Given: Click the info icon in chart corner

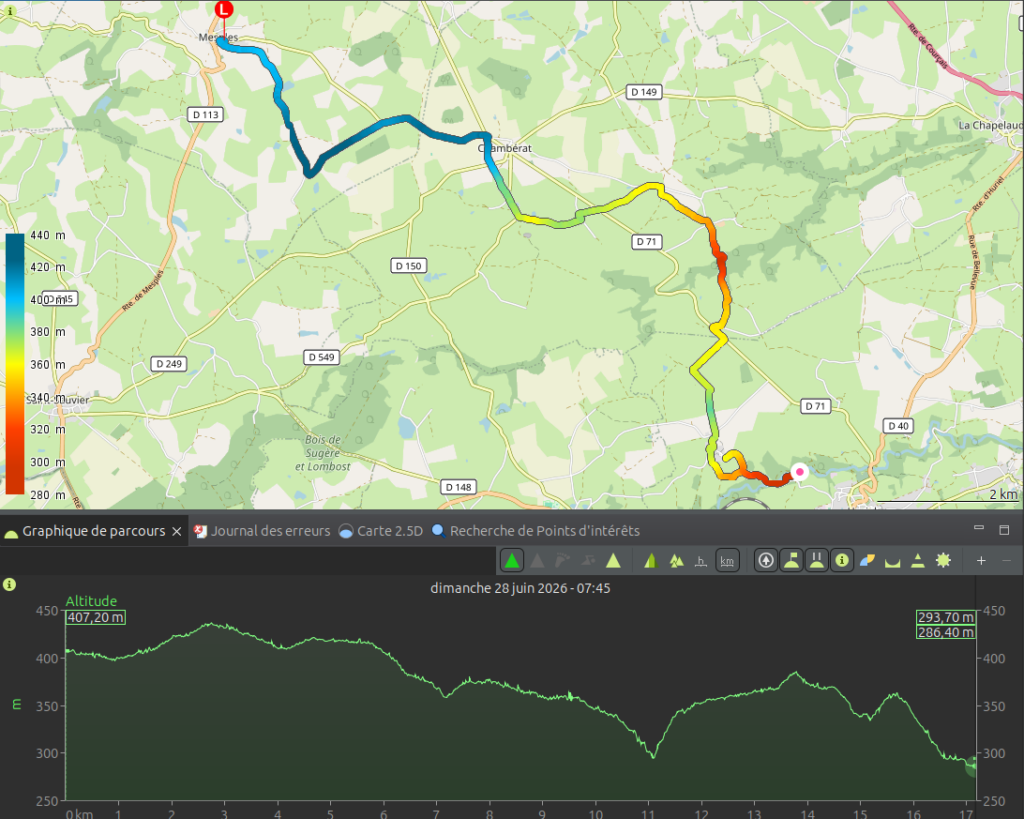Looking at the screenshot, I should click(9, 585).
